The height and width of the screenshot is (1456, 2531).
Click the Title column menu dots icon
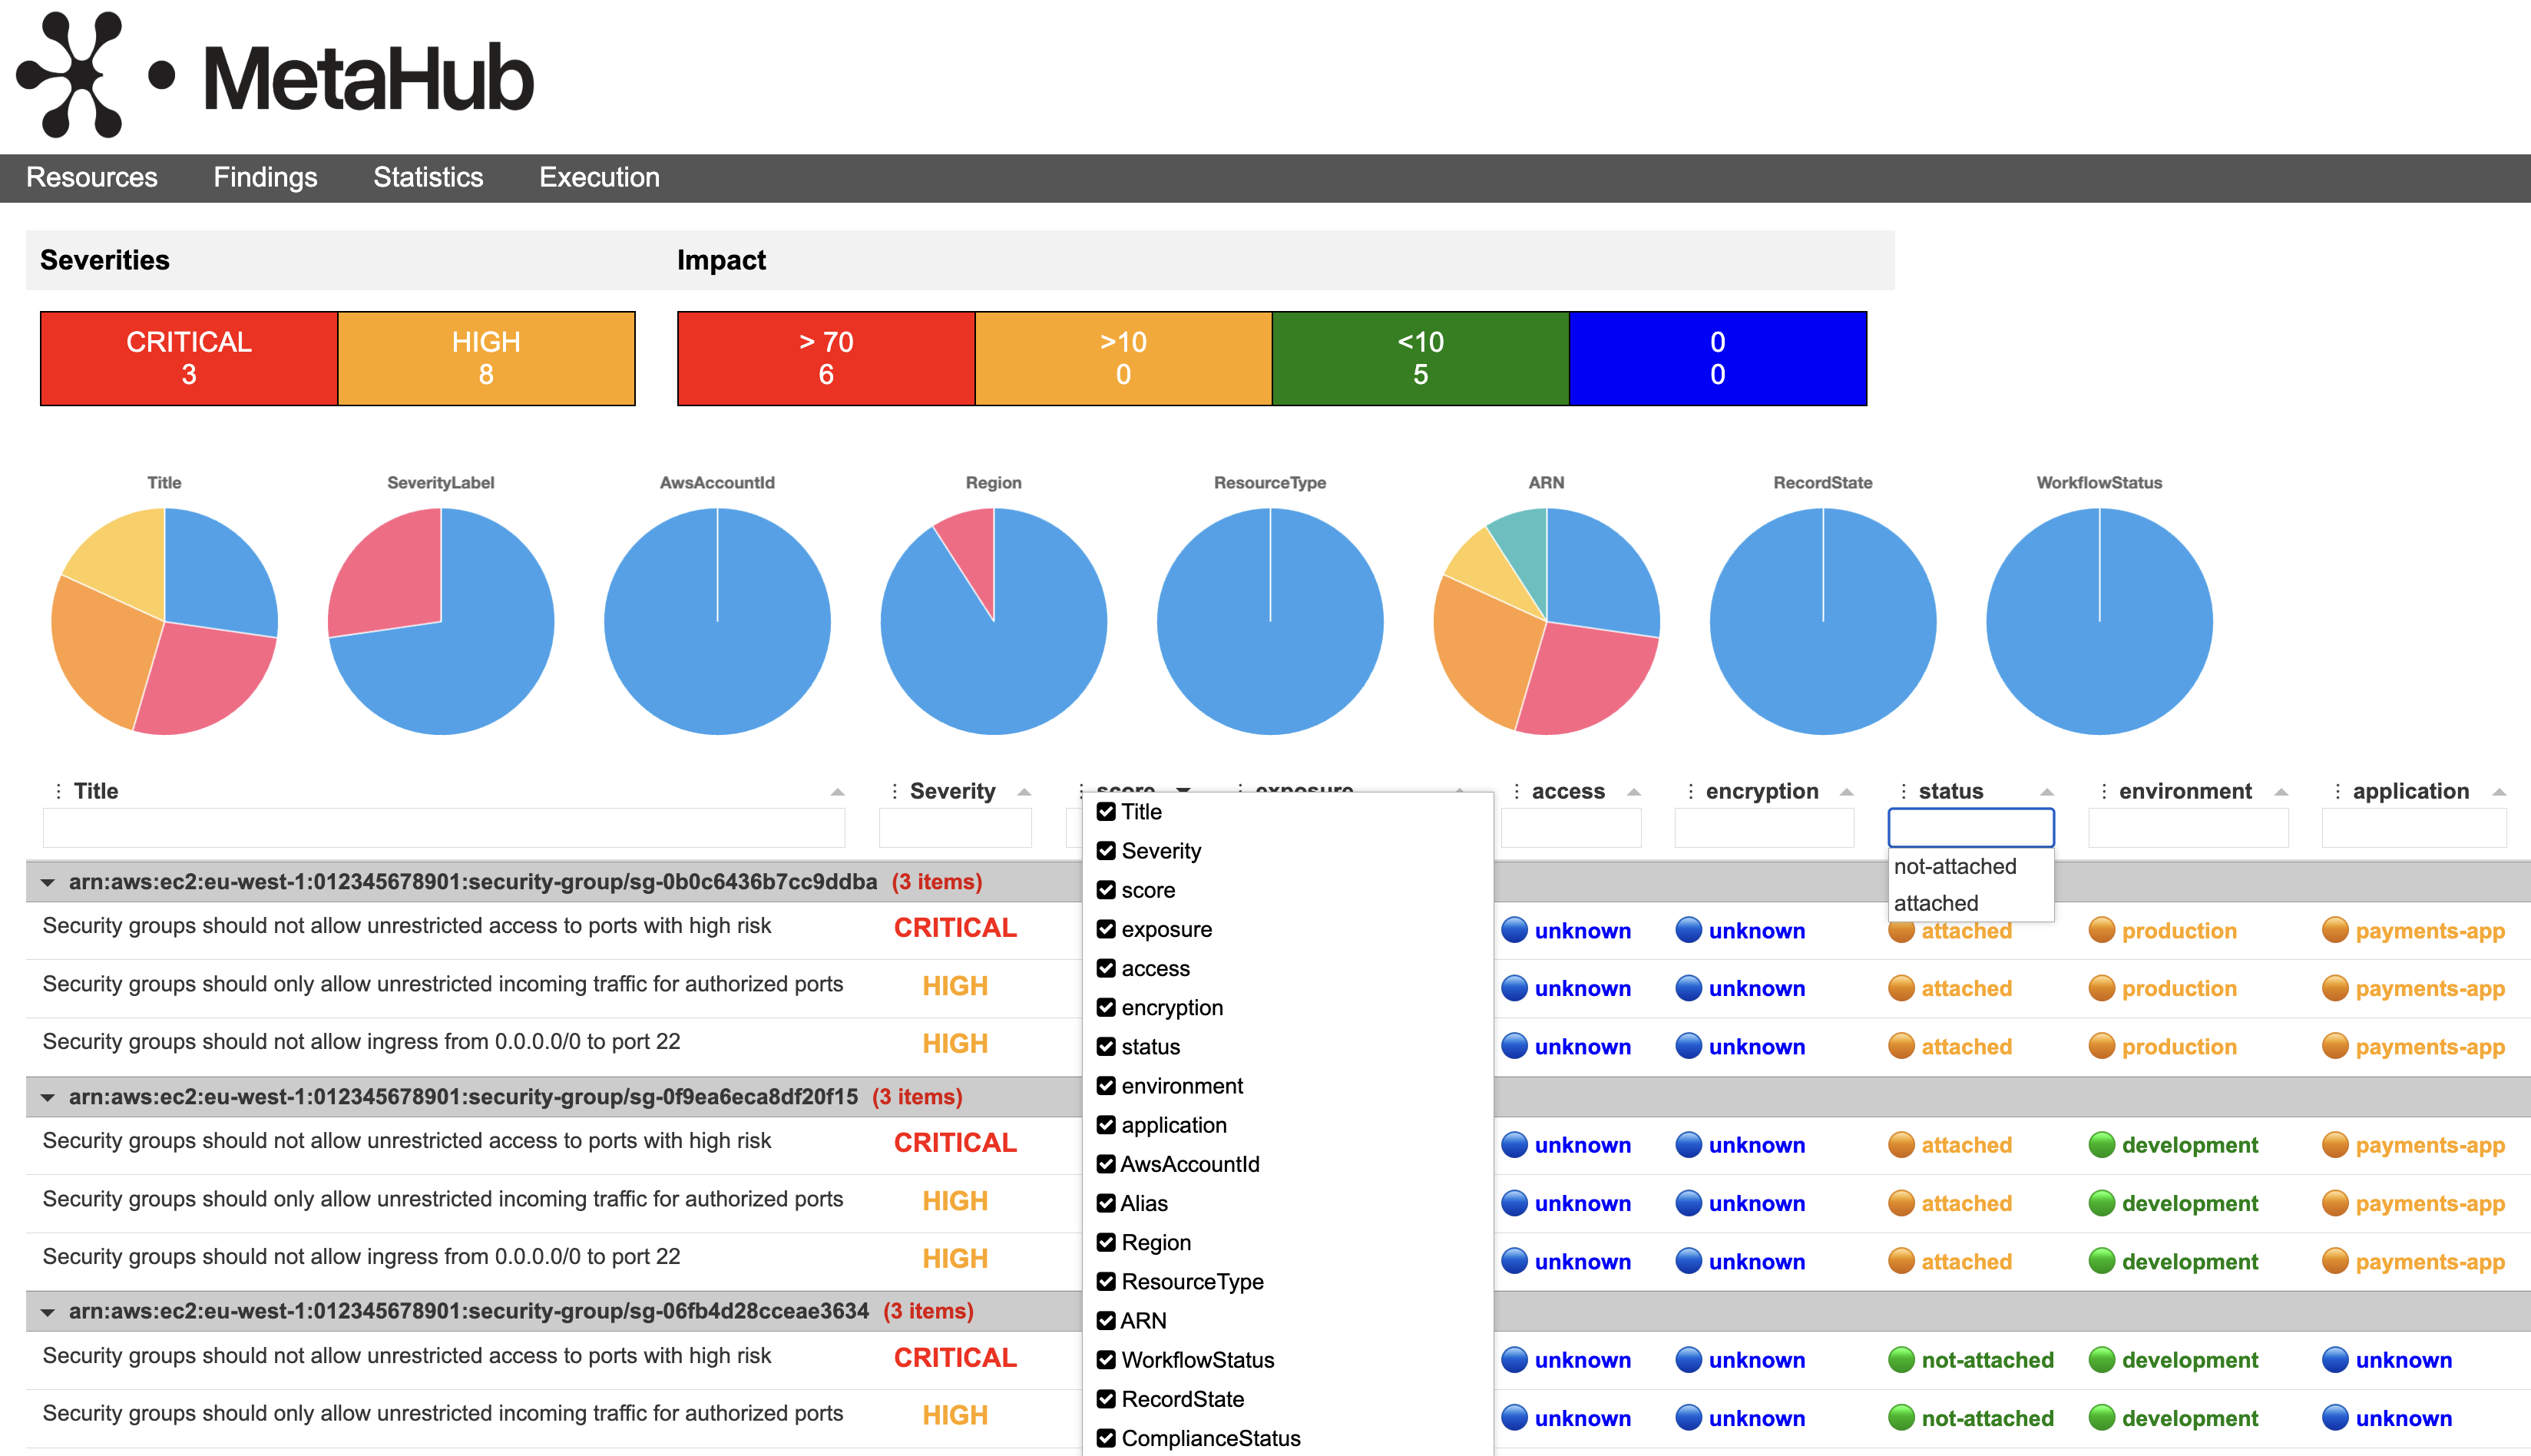point(58,791)
